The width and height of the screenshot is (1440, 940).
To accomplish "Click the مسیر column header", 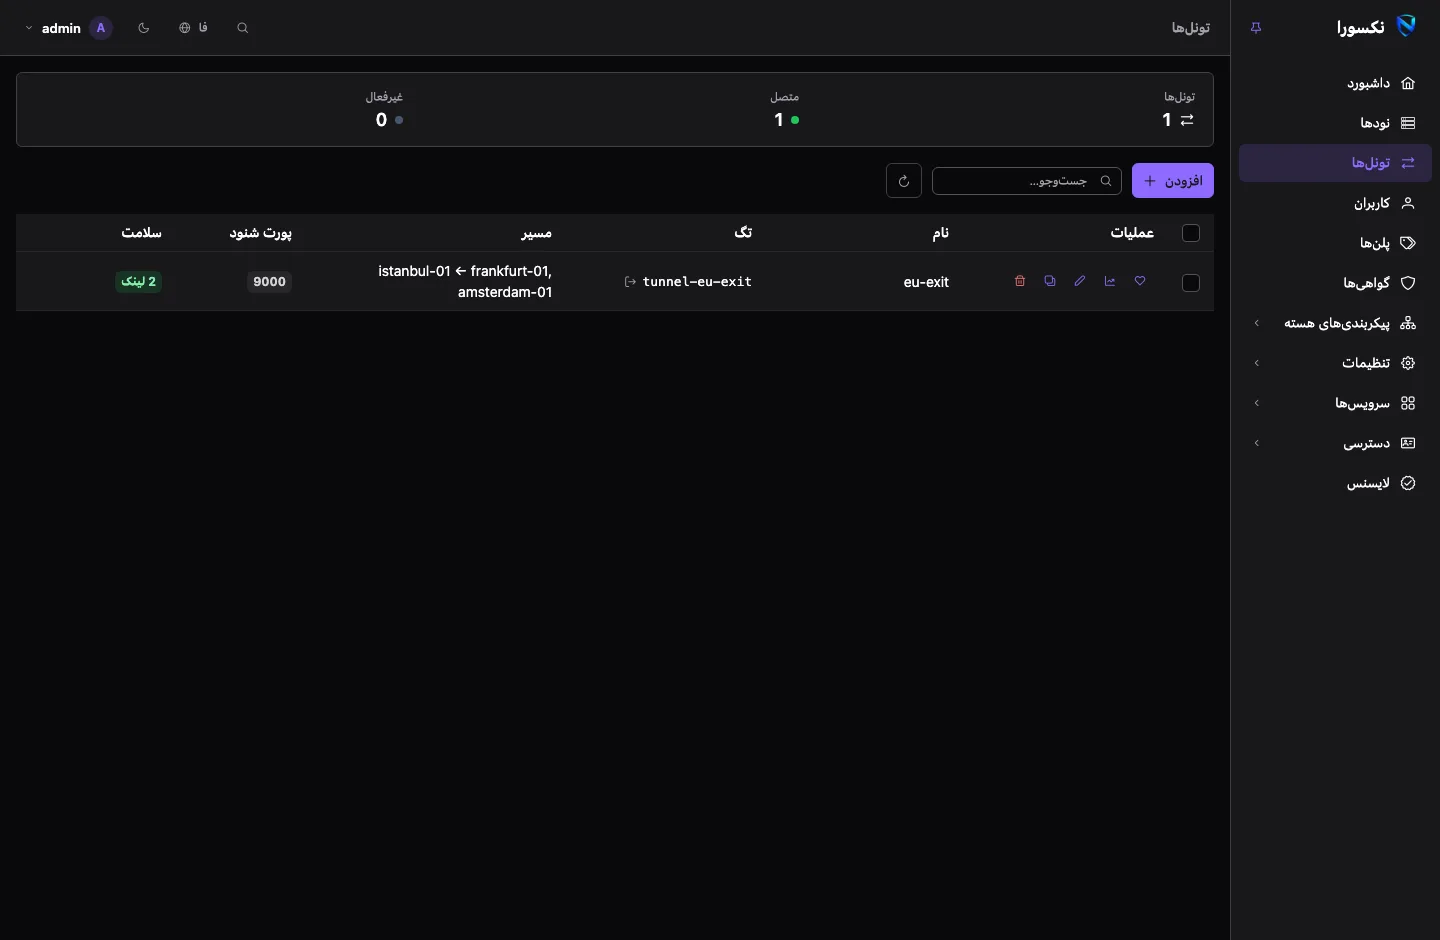I will (x=536, y=233).
